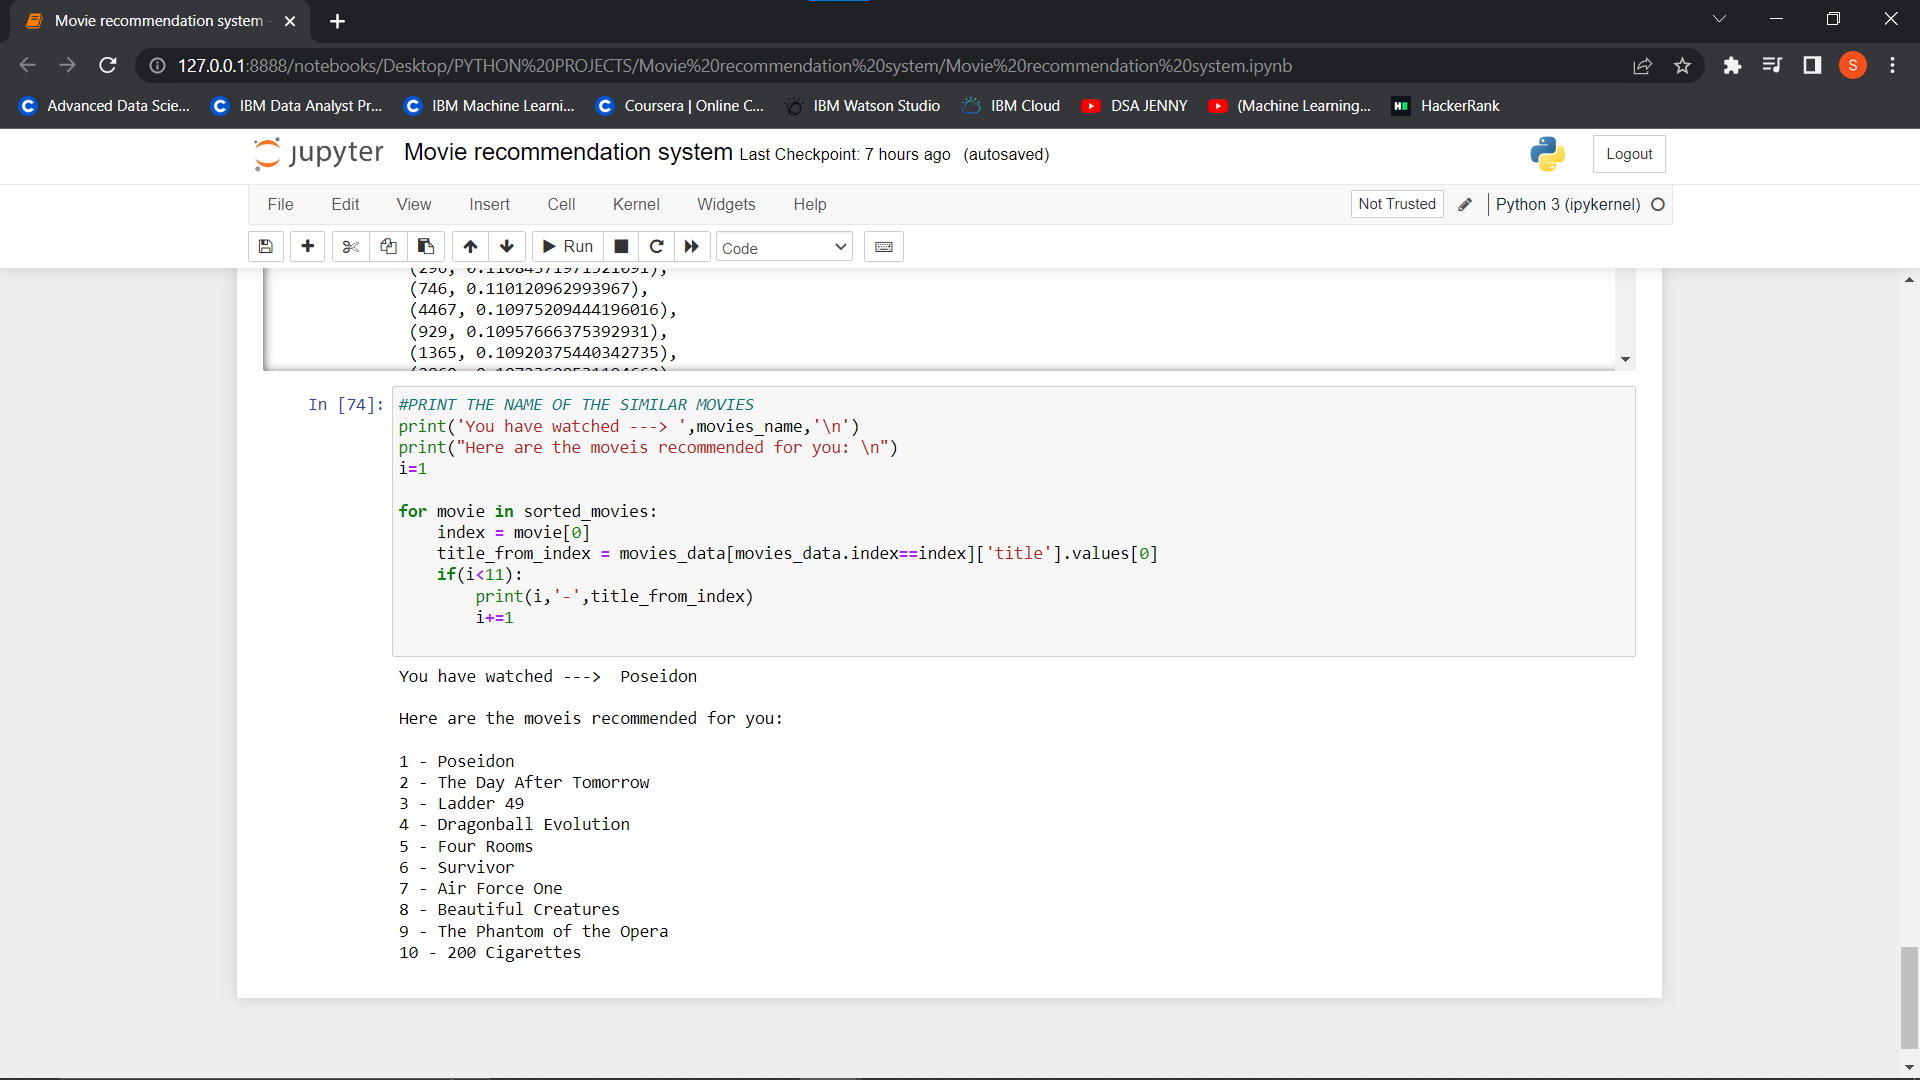Click the Not Trusted notebook status button

pyautogui.click(x=1396, y=203)
